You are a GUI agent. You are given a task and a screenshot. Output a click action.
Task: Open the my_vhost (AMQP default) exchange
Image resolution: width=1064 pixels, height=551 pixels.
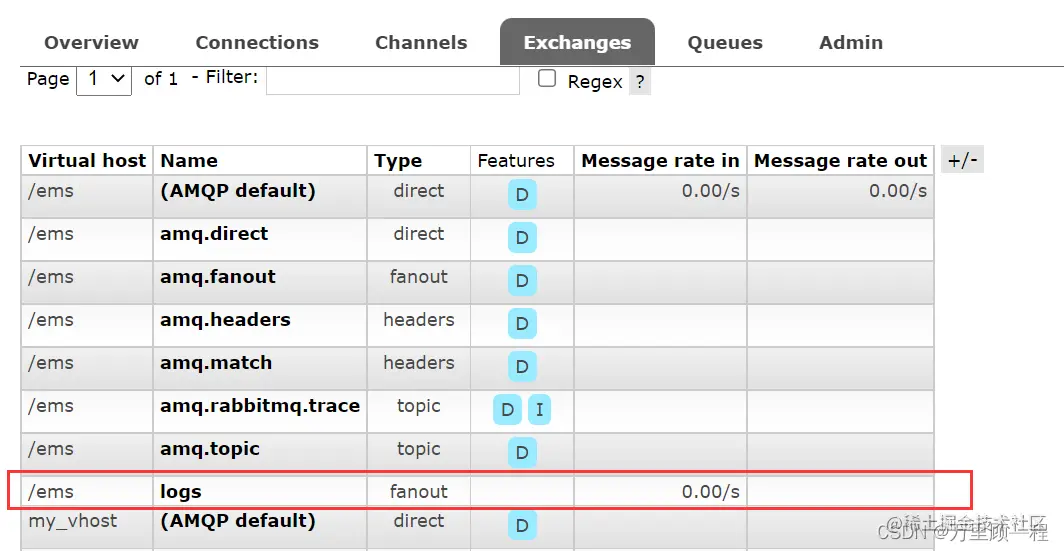click(x=238, y=521)
